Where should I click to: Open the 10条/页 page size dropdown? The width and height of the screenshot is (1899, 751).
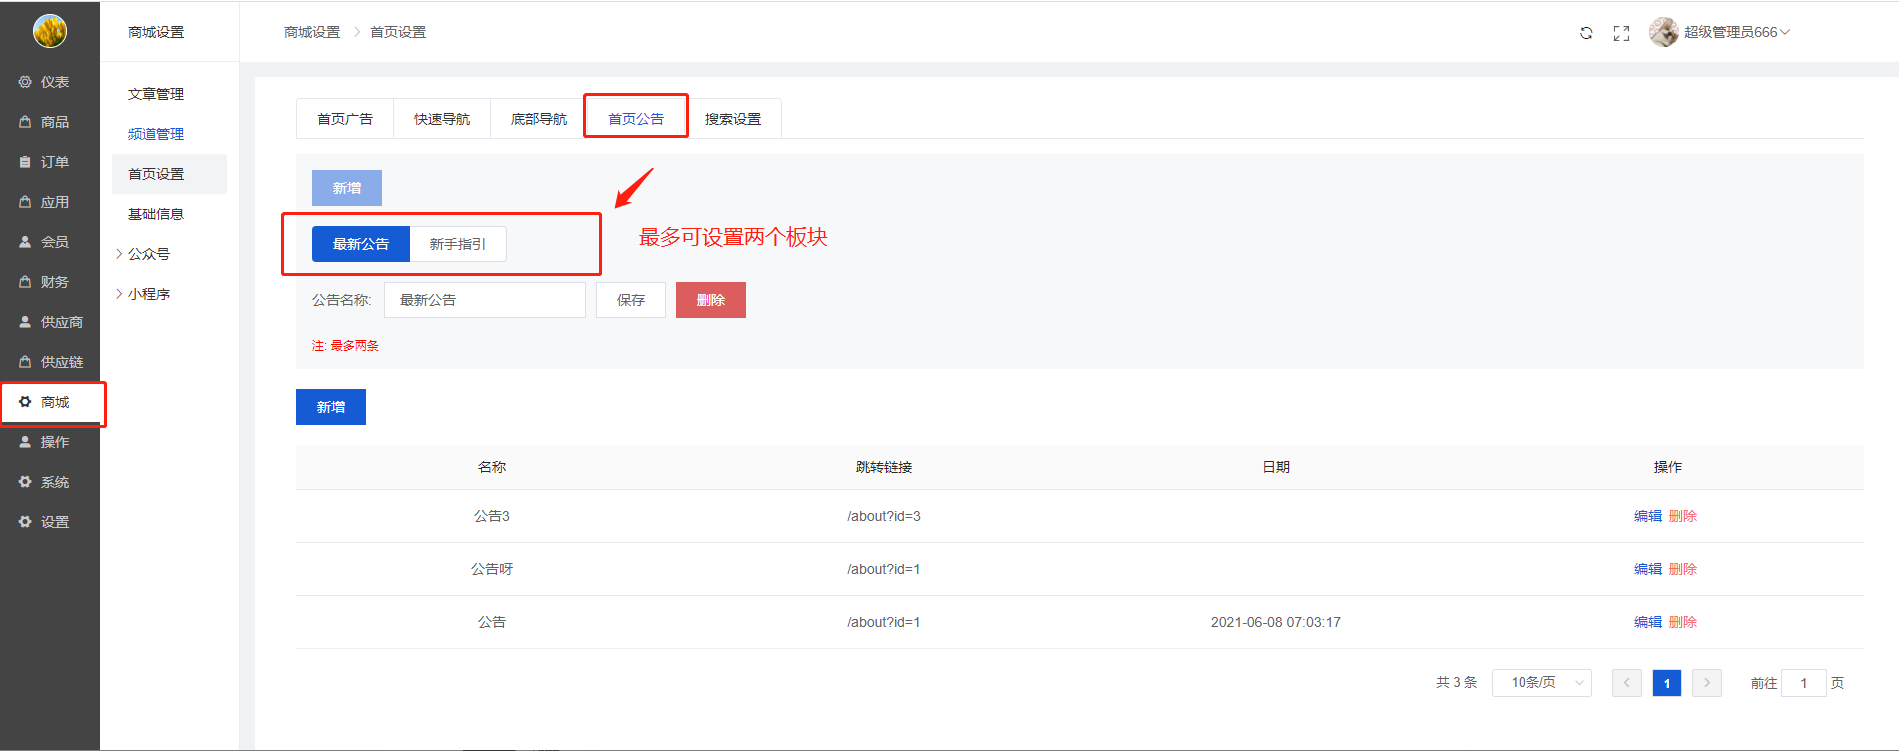pos(1541,683)
